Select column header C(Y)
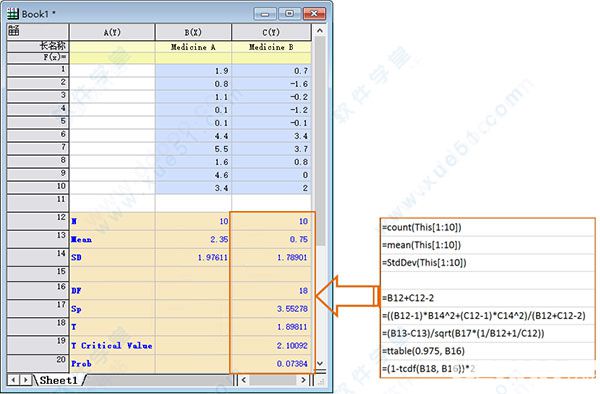The height and width of the screenshot is (394, 600). click(x=271, y=32)
